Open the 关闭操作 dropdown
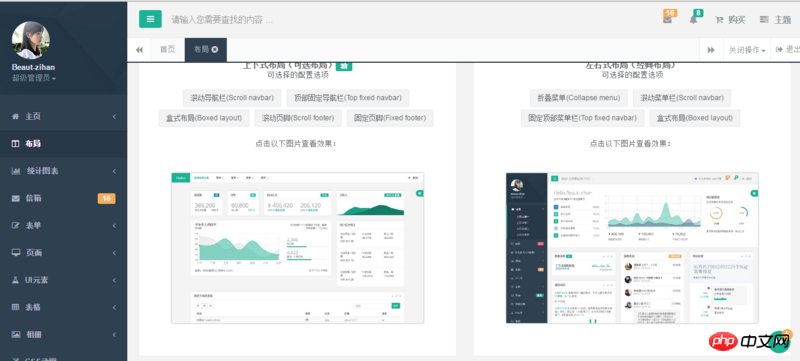This screenshot has height=361, width=800. (746, 49)
